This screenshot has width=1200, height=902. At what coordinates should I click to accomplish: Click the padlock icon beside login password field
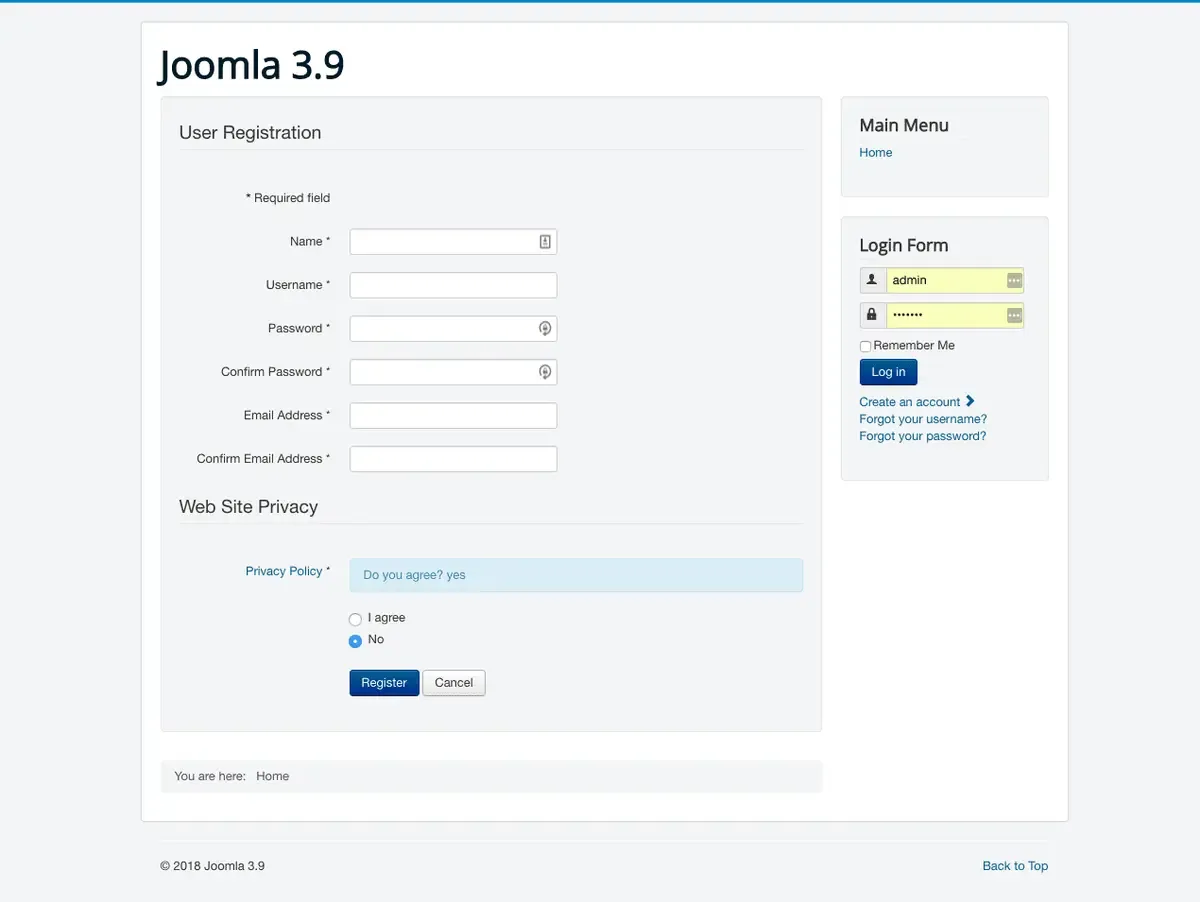pos(872,315)
